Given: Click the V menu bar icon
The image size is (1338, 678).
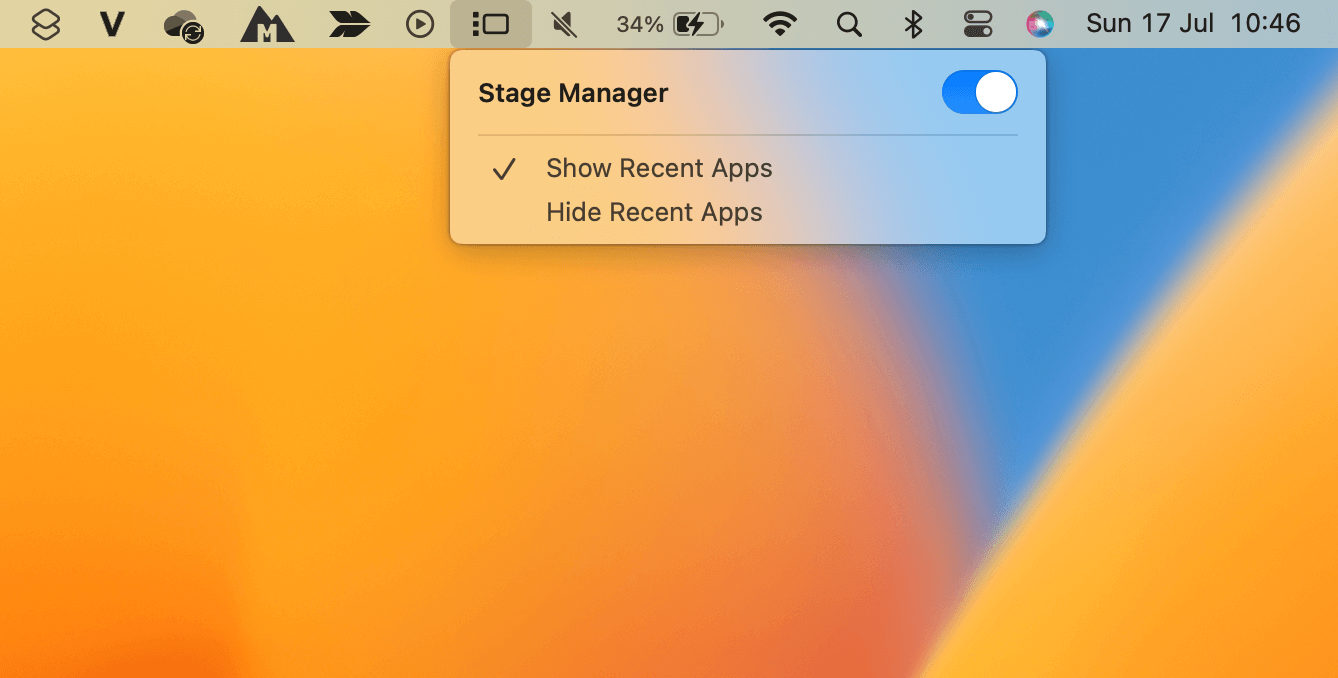Looking at the screenshot, I should (x=111, y=23).
